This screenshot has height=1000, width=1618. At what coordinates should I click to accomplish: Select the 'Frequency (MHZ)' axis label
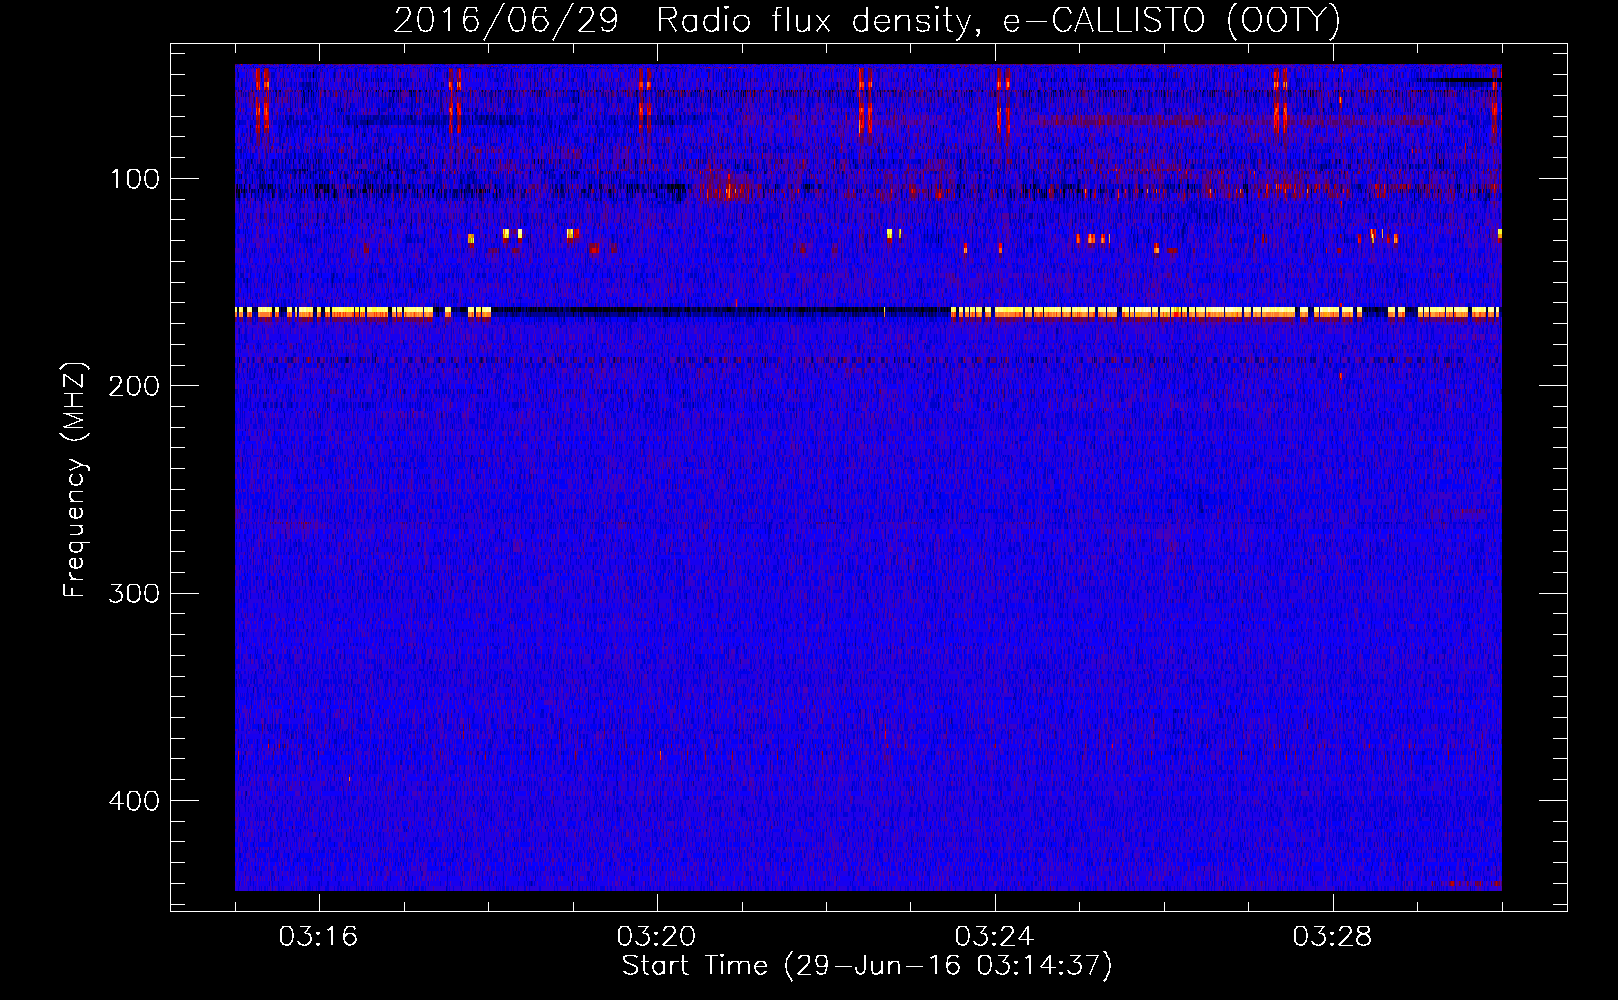(75, 480)
